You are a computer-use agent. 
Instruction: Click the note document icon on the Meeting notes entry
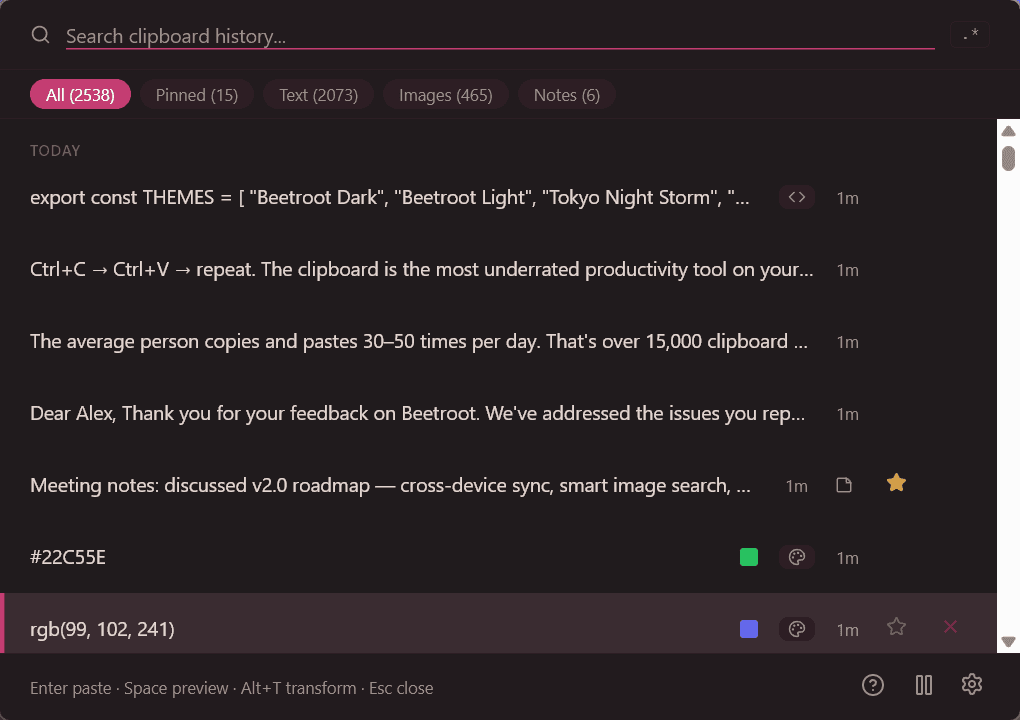coord(844,483)
